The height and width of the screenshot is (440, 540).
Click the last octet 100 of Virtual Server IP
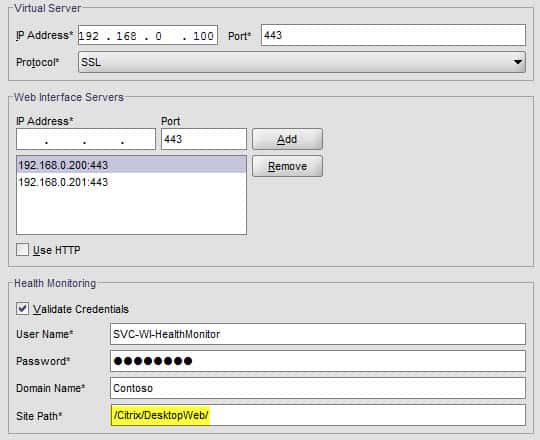[x=203, y=36]
